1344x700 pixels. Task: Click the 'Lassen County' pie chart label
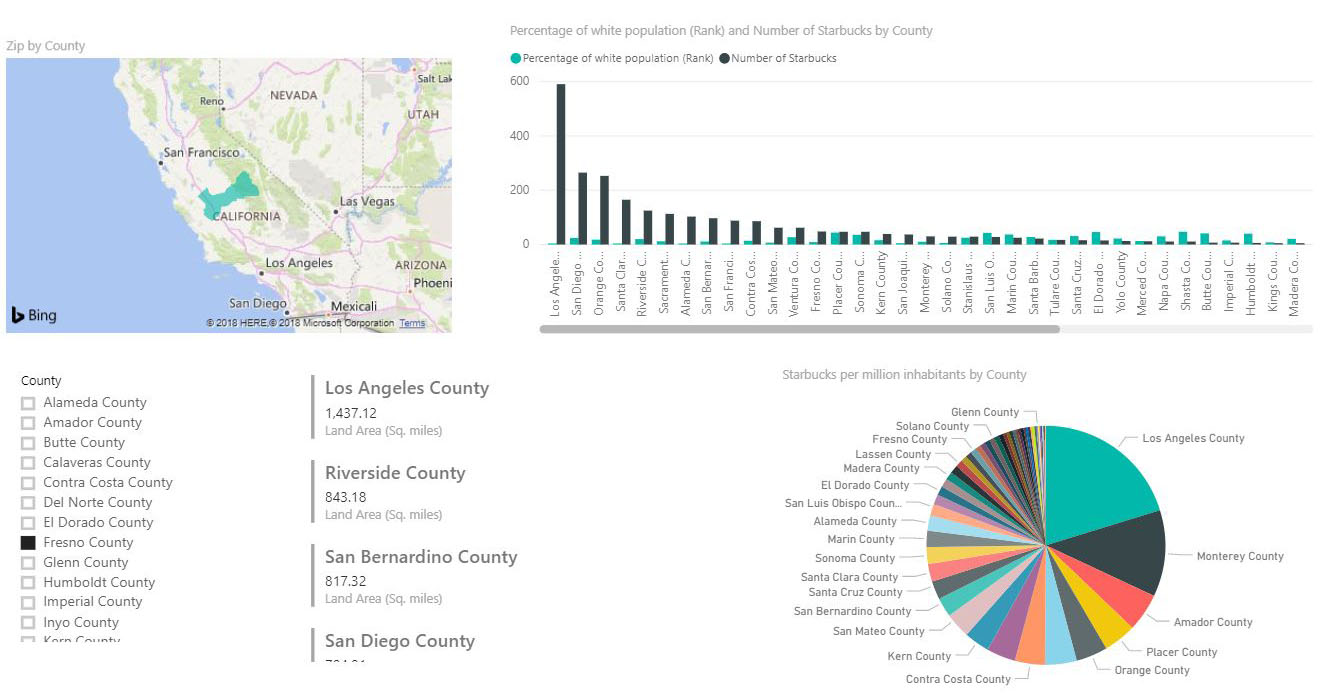pyautogui.click(x=893, y=454)
